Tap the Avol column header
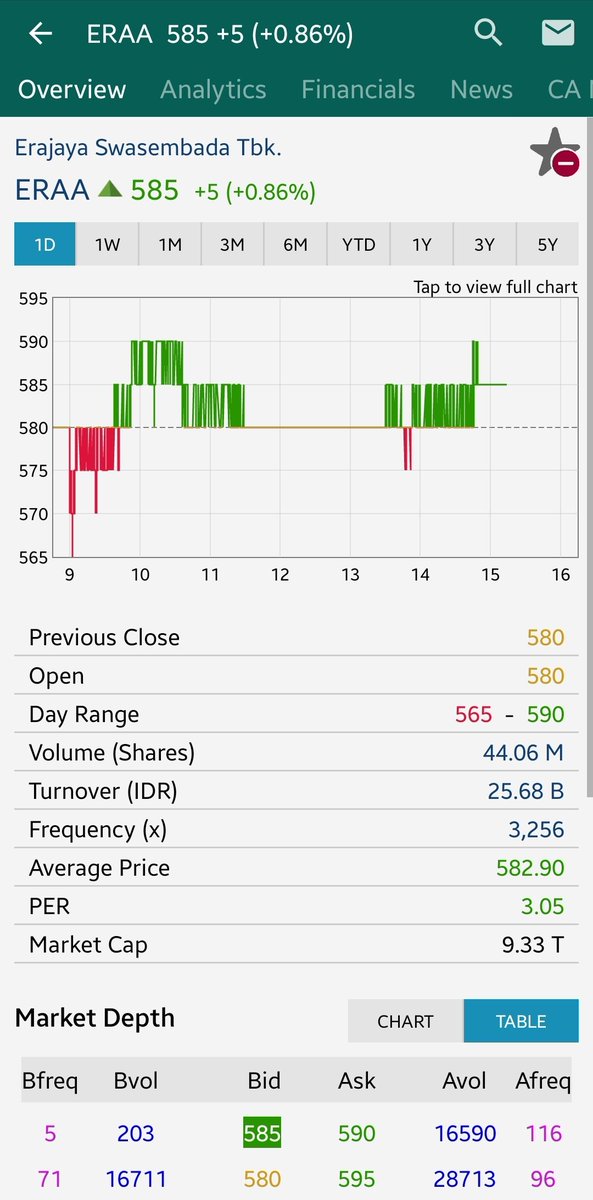Image resolution: width=593 pixels, height=1200 pixels. (x=465, y=1081)
